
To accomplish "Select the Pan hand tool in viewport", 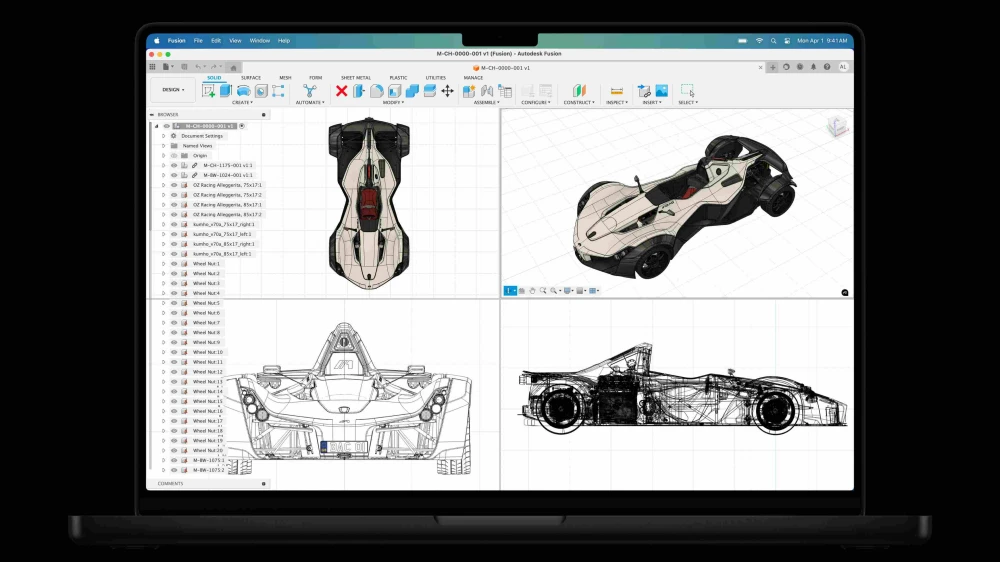I will tap(532, 290).
